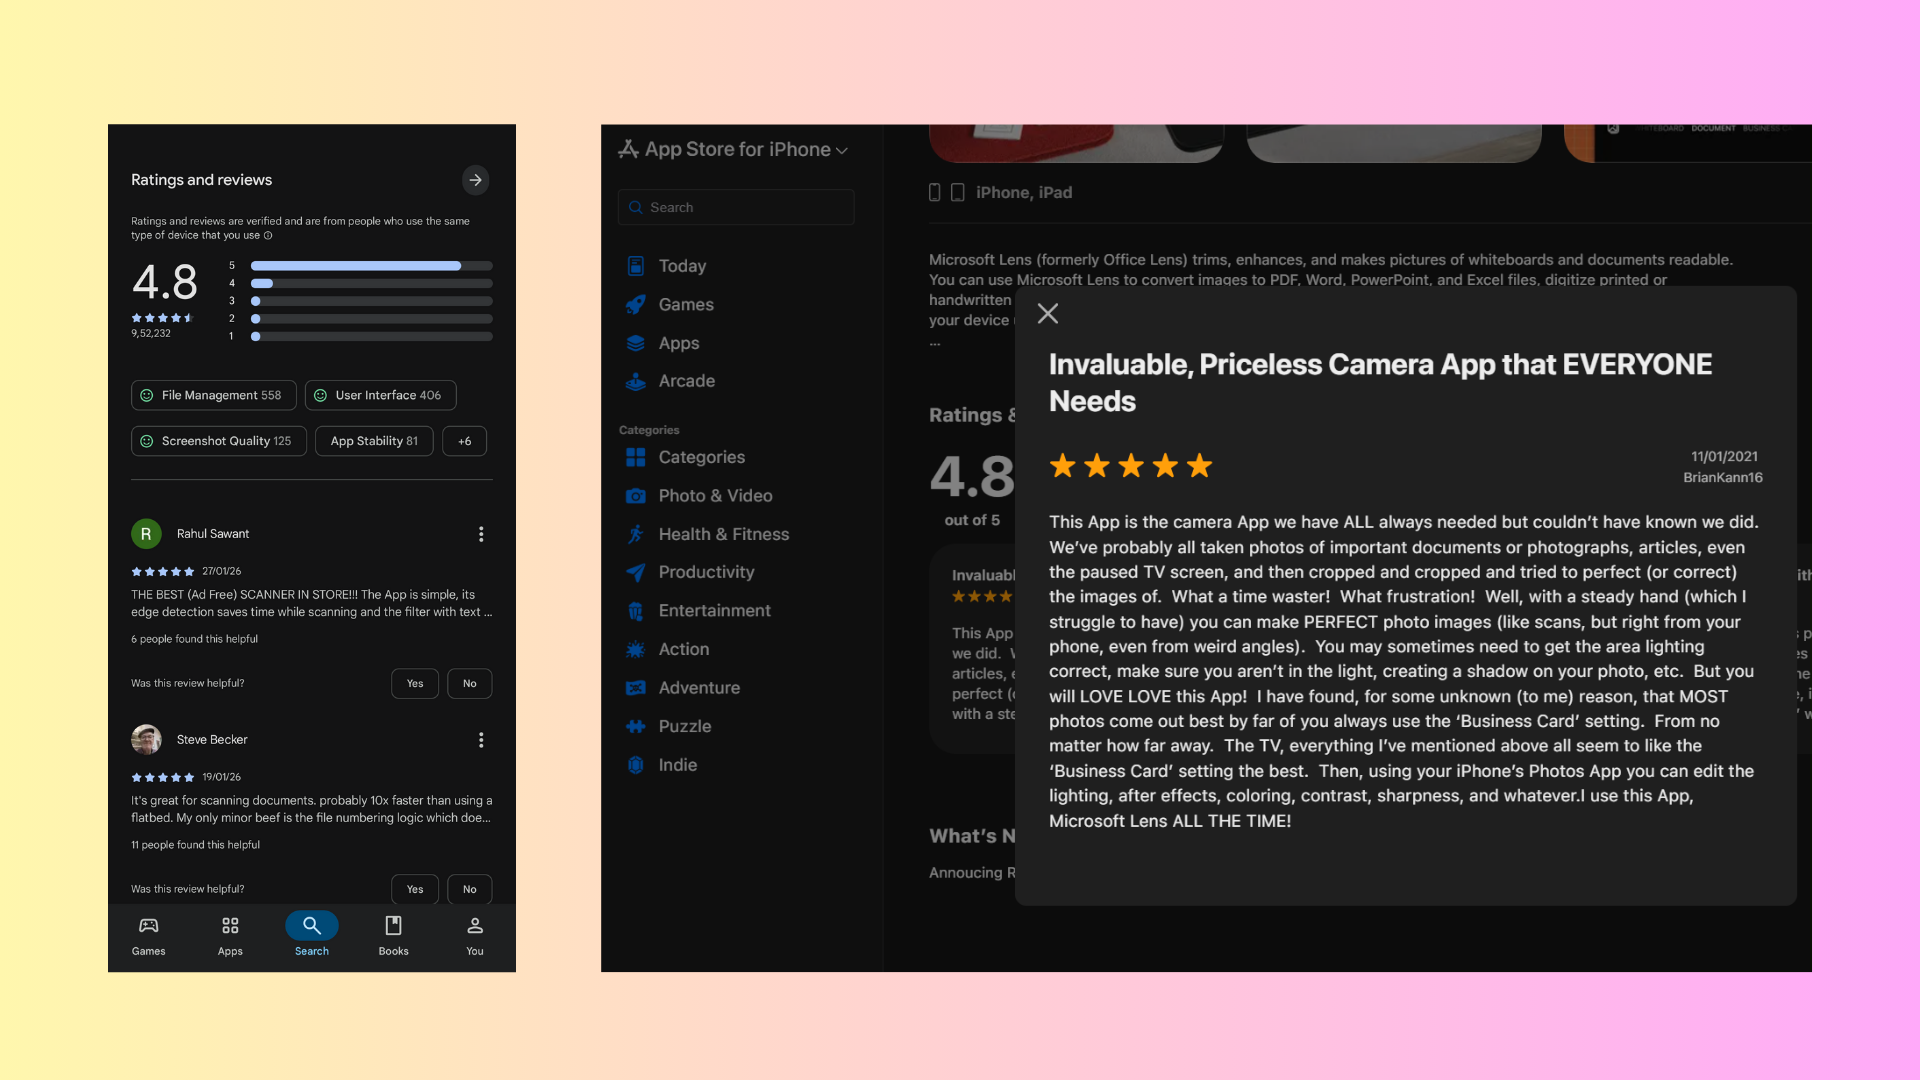The height and width of the screenshot is (1080, 1920).
Task: Open all ratings with the arrow button
Action: pos(475,180)
